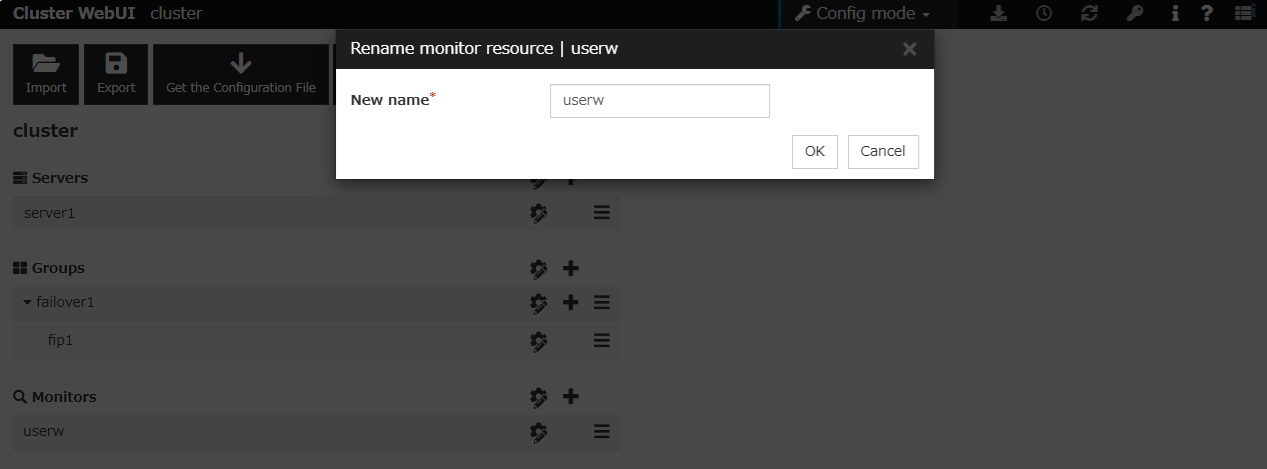
Task: Open the server1 hamburger menu
Action: tap(601, 213)
